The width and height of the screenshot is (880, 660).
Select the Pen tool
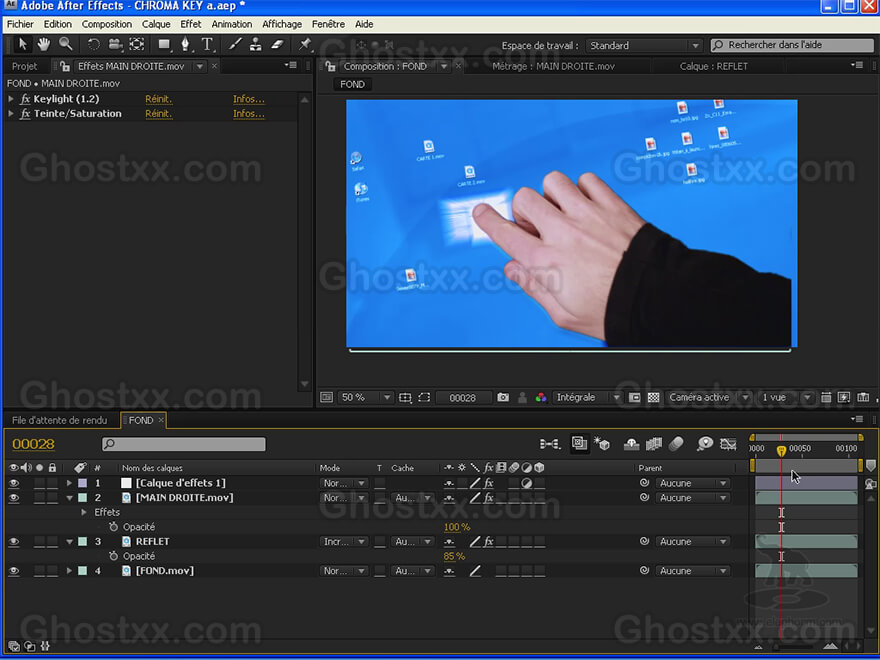click(x=185, y=44)
